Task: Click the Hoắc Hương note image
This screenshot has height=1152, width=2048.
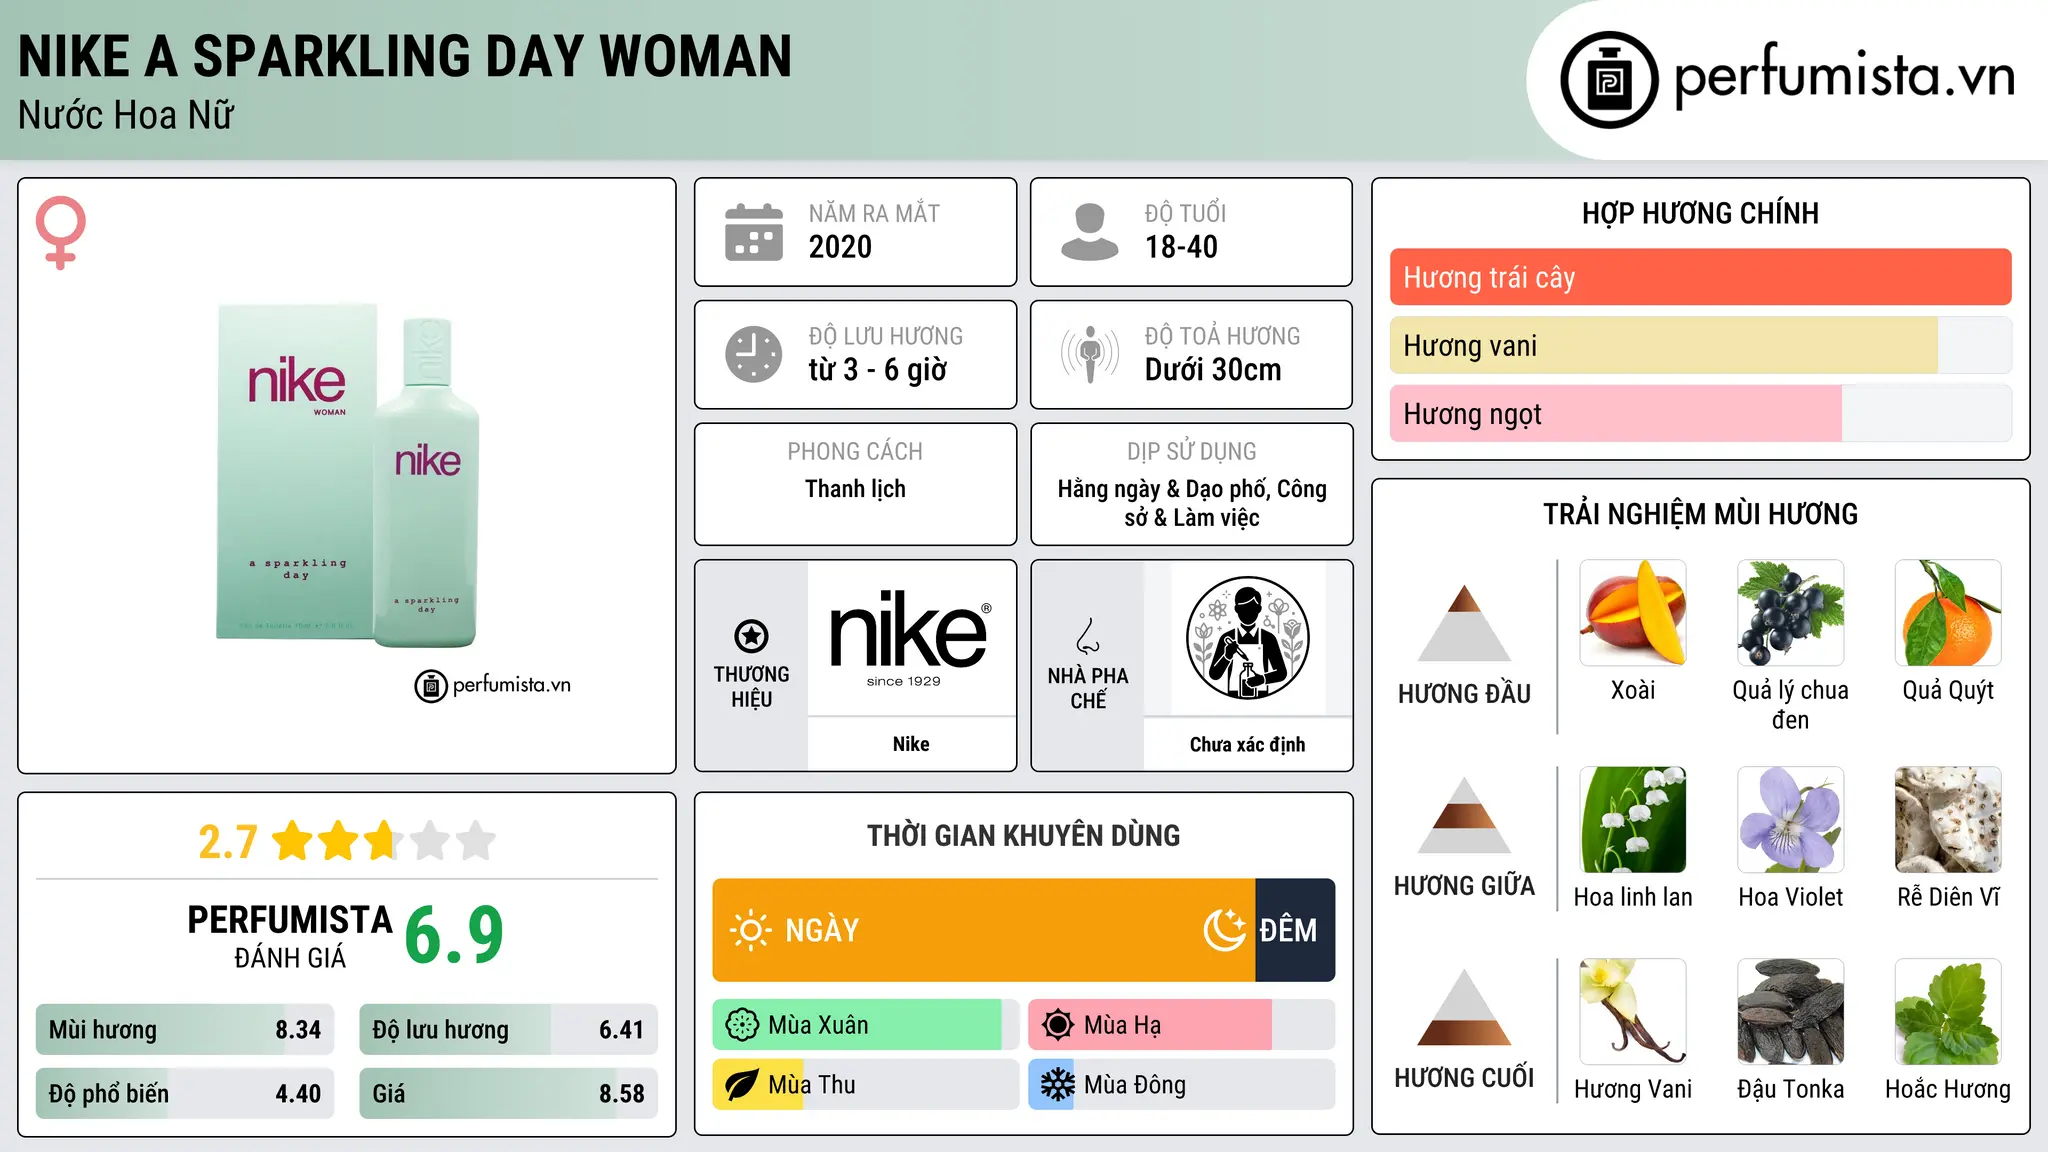Action: (1948, 1012)
